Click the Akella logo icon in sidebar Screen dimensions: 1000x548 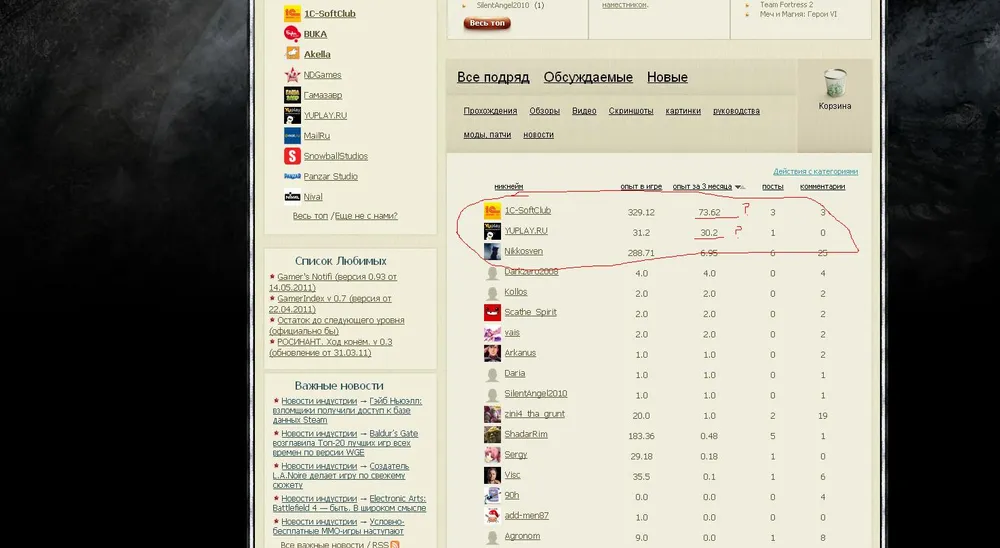click(x=292, y=54)
